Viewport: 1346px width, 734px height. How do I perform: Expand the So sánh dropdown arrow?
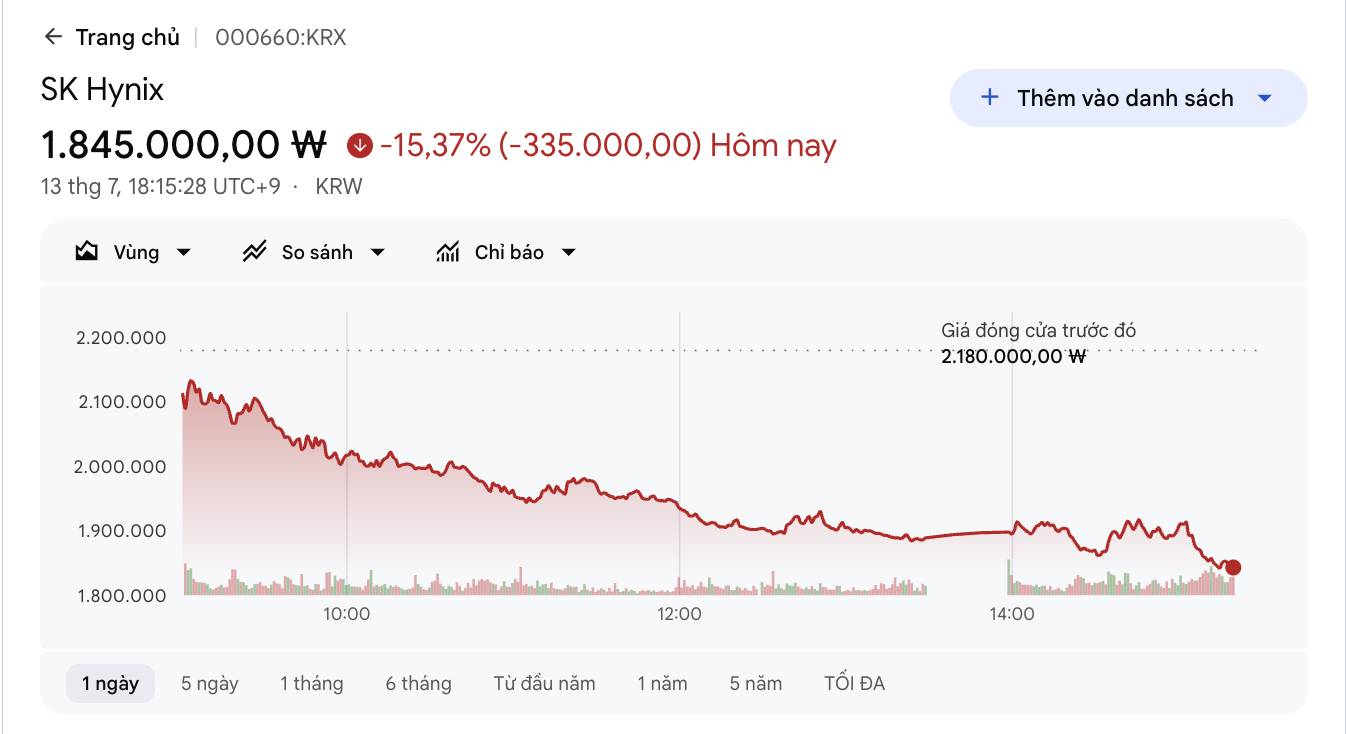click(377, 253)
